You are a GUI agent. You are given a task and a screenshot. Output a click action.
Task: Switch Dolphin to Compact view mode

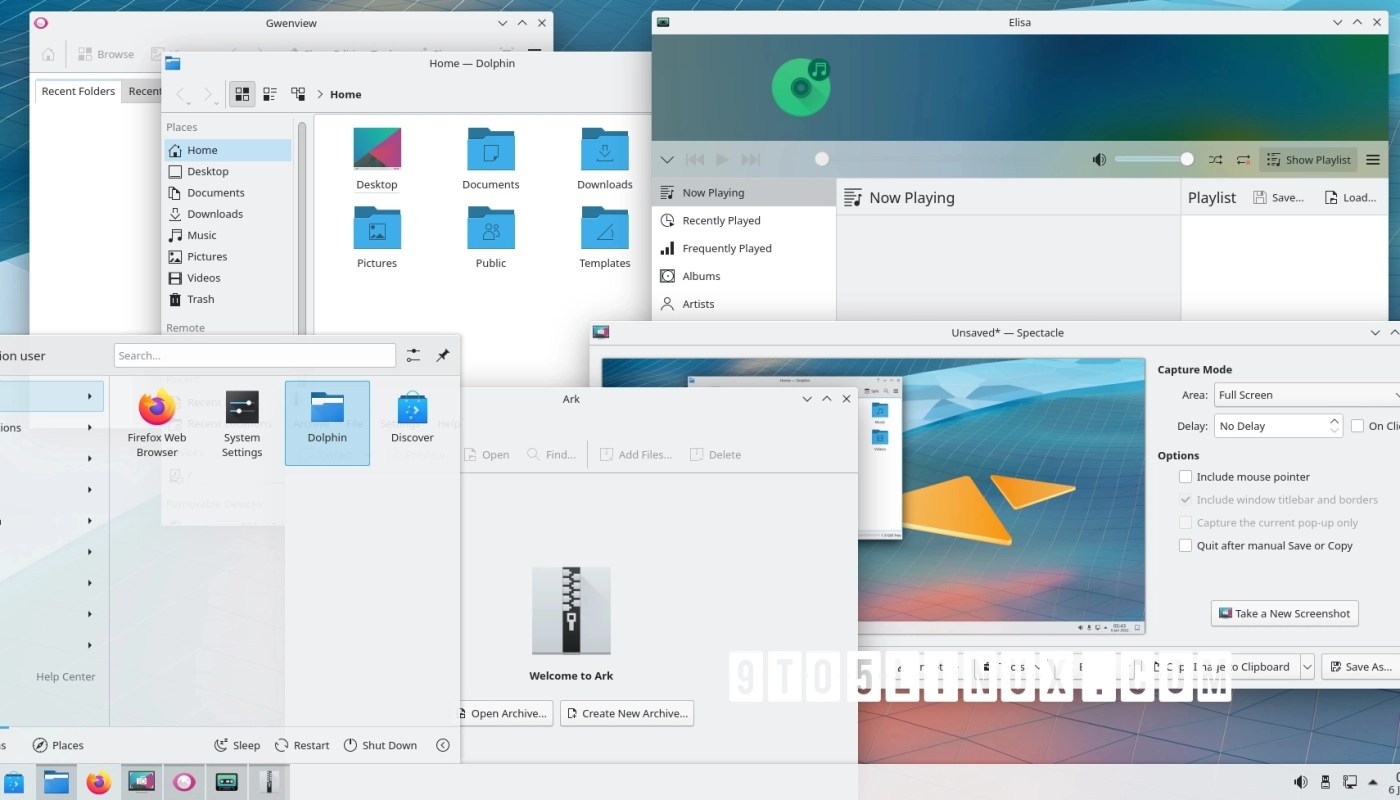coord(270,94)
